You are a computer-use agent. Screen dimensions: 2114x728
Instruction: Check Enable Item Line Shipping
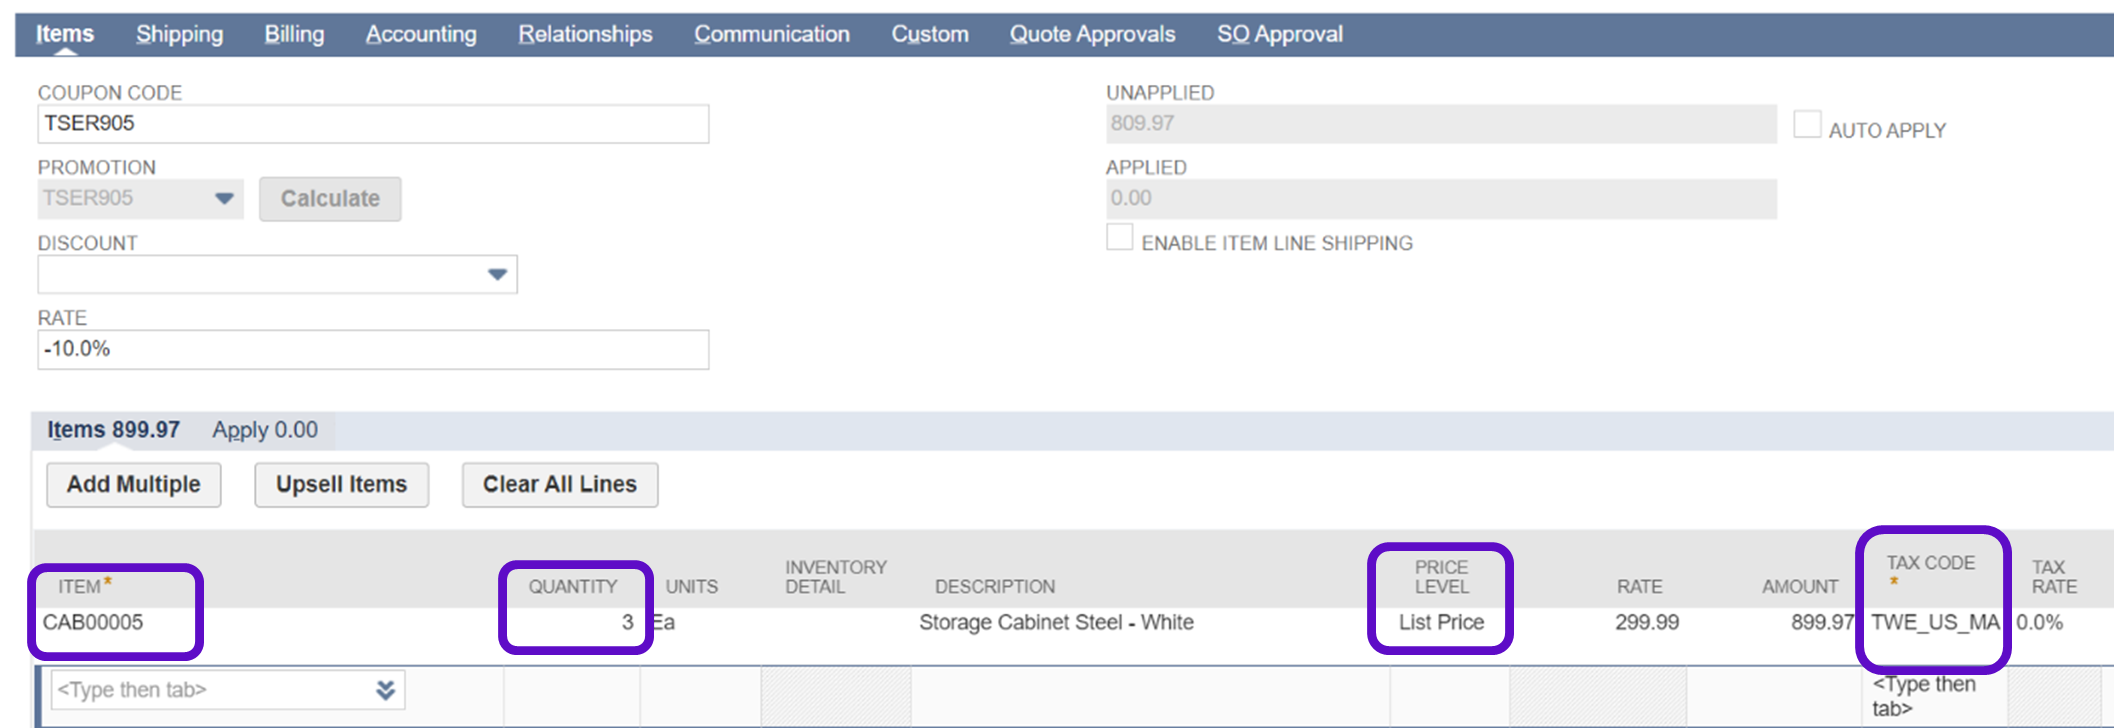1119,238
